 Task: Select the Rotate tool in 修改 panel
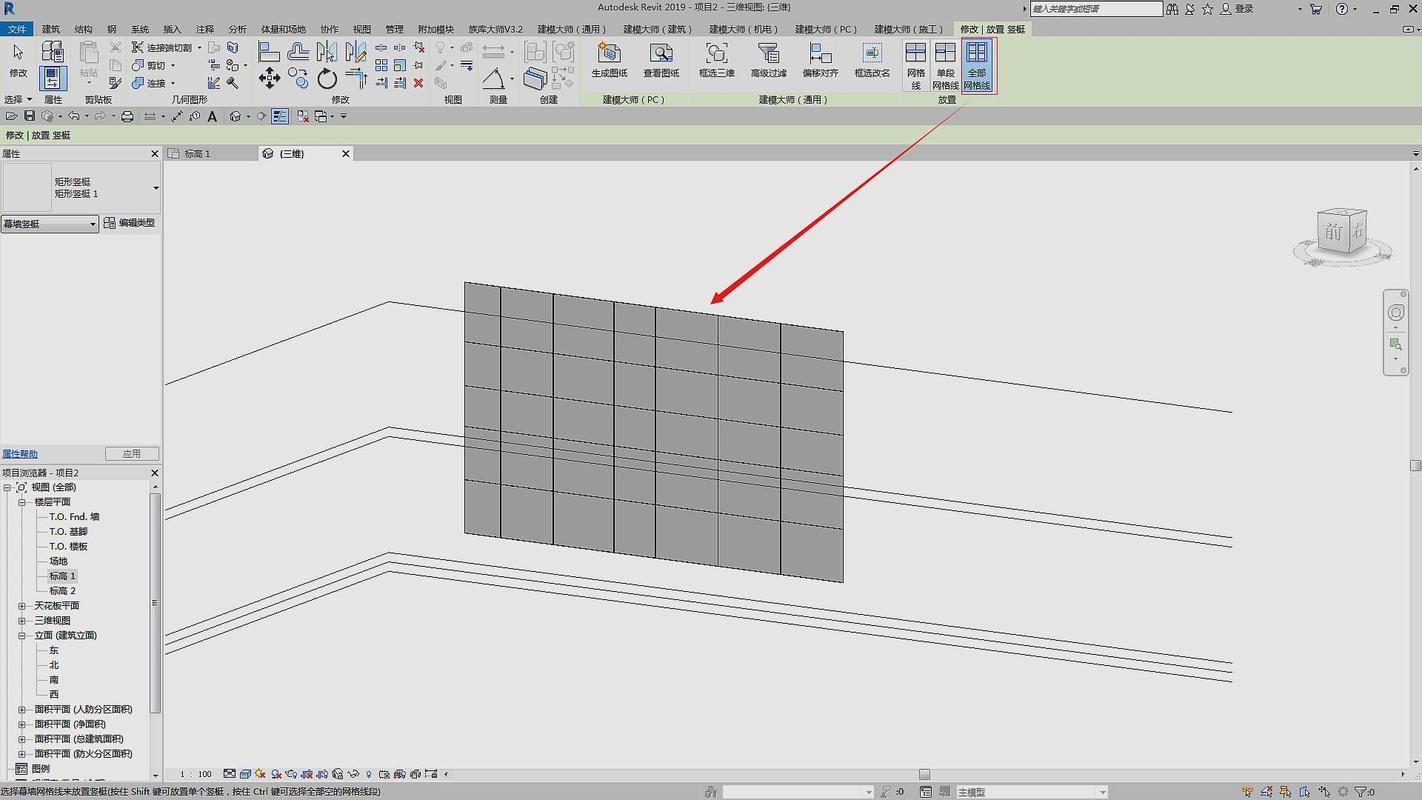[x=327, y=78]
